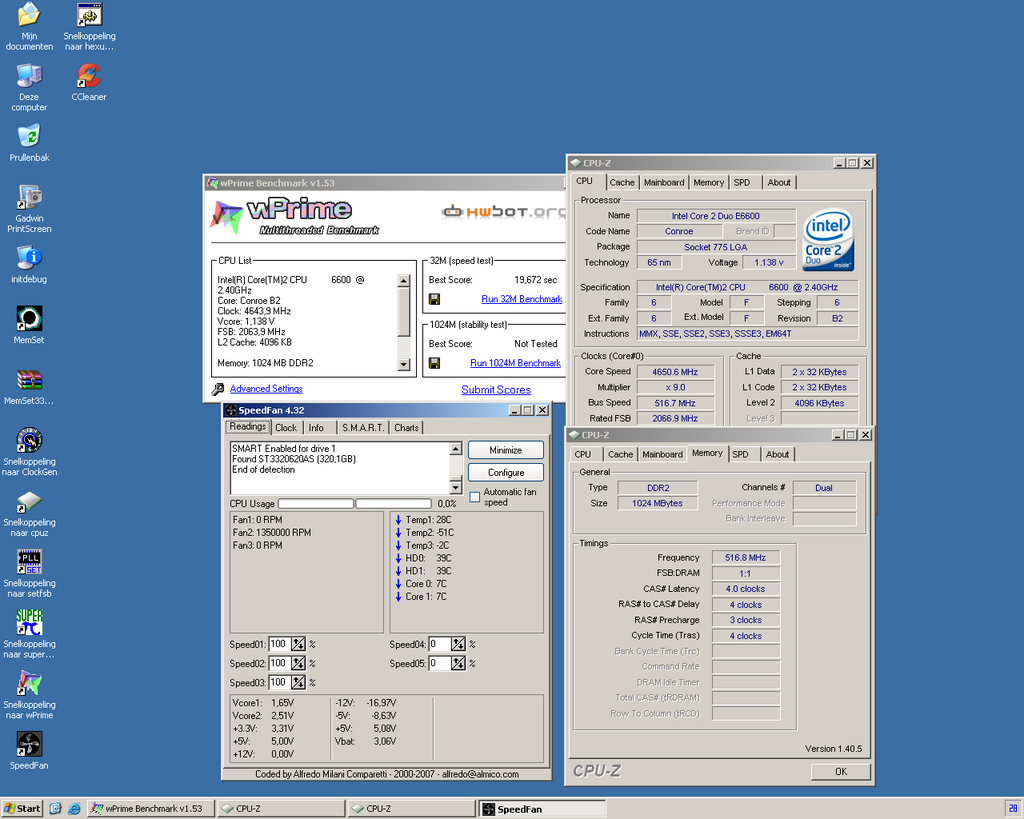Screen dimensions: 1024x819
Task: Click CAS# Latency value 4.0 clocks
Action: coord(745,589)
